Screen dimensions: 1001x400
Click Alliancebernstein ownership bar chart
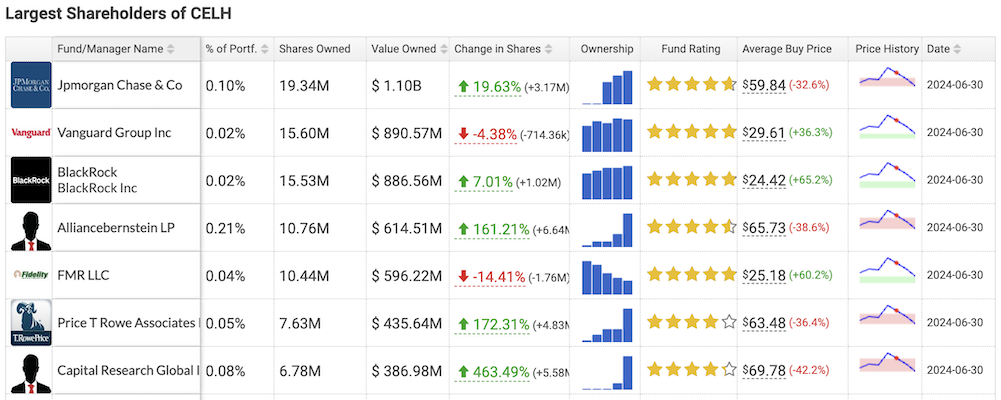click(x=607, y=230)
